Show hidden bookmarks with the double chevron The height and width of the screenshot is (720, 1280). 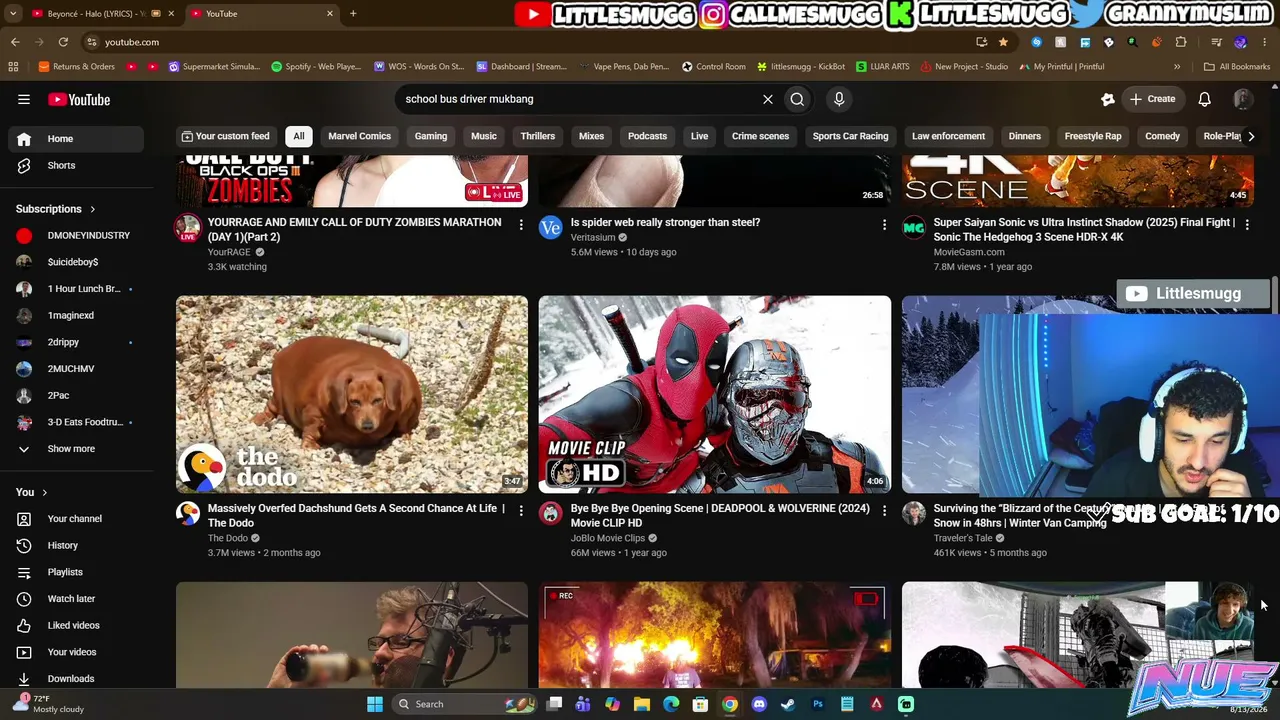(1177, 67)
